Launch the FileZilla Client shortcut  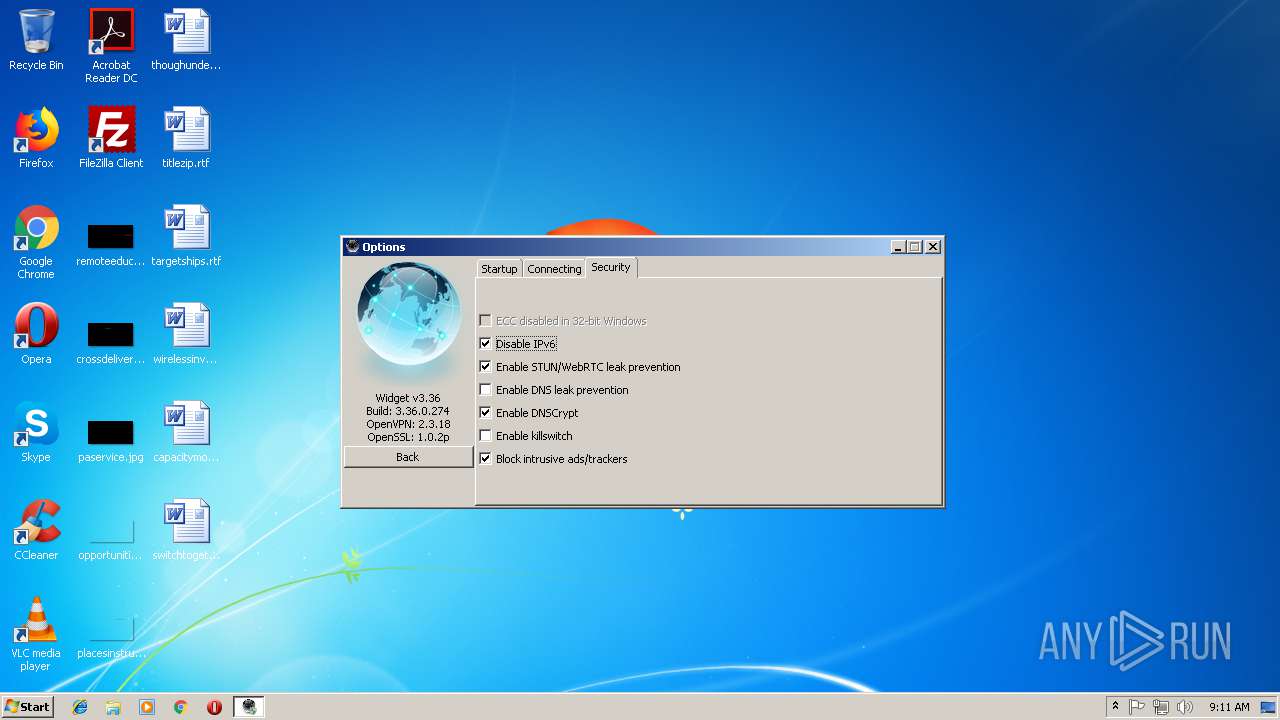point(111,138)
